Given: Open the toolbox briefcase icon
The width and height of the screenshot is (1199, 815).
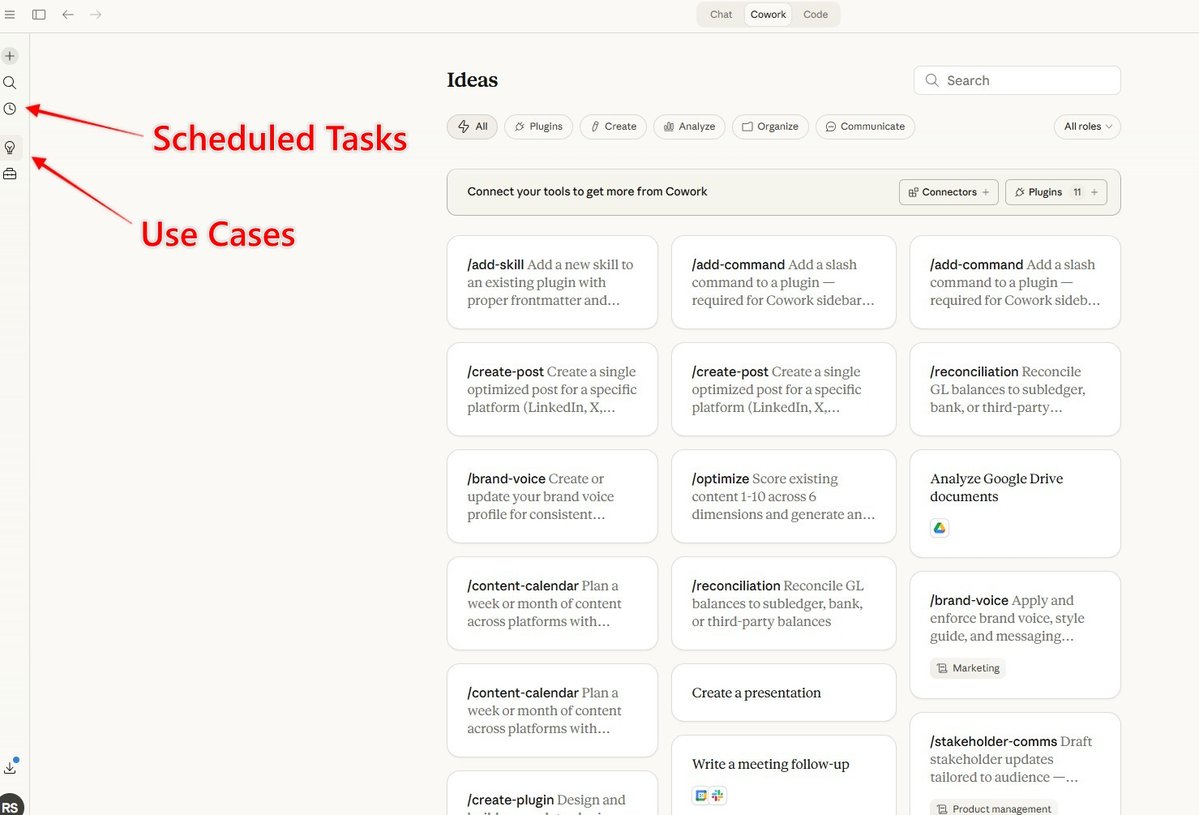Looking at the screenshot, I should click(x=10, y=174).
